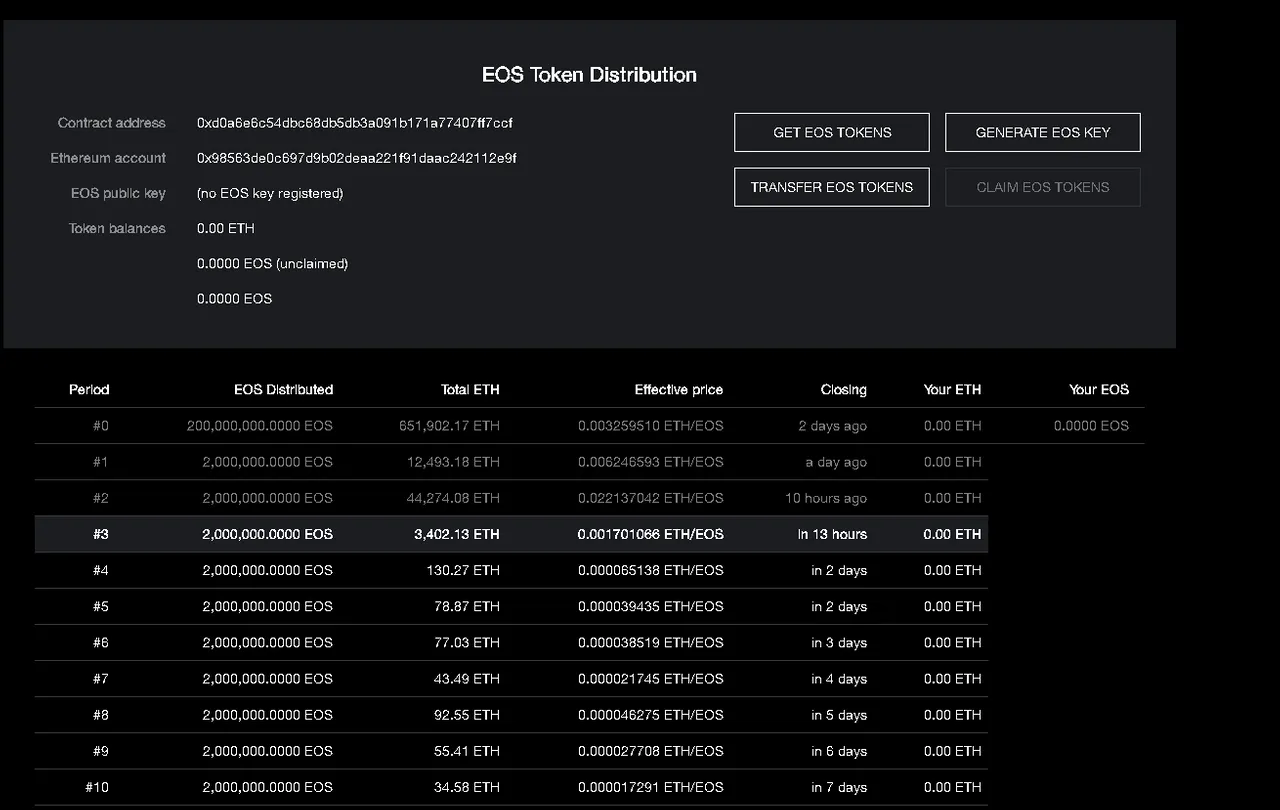Select period #2 in the table
The image size is (1280, 810).
[101, 498]
